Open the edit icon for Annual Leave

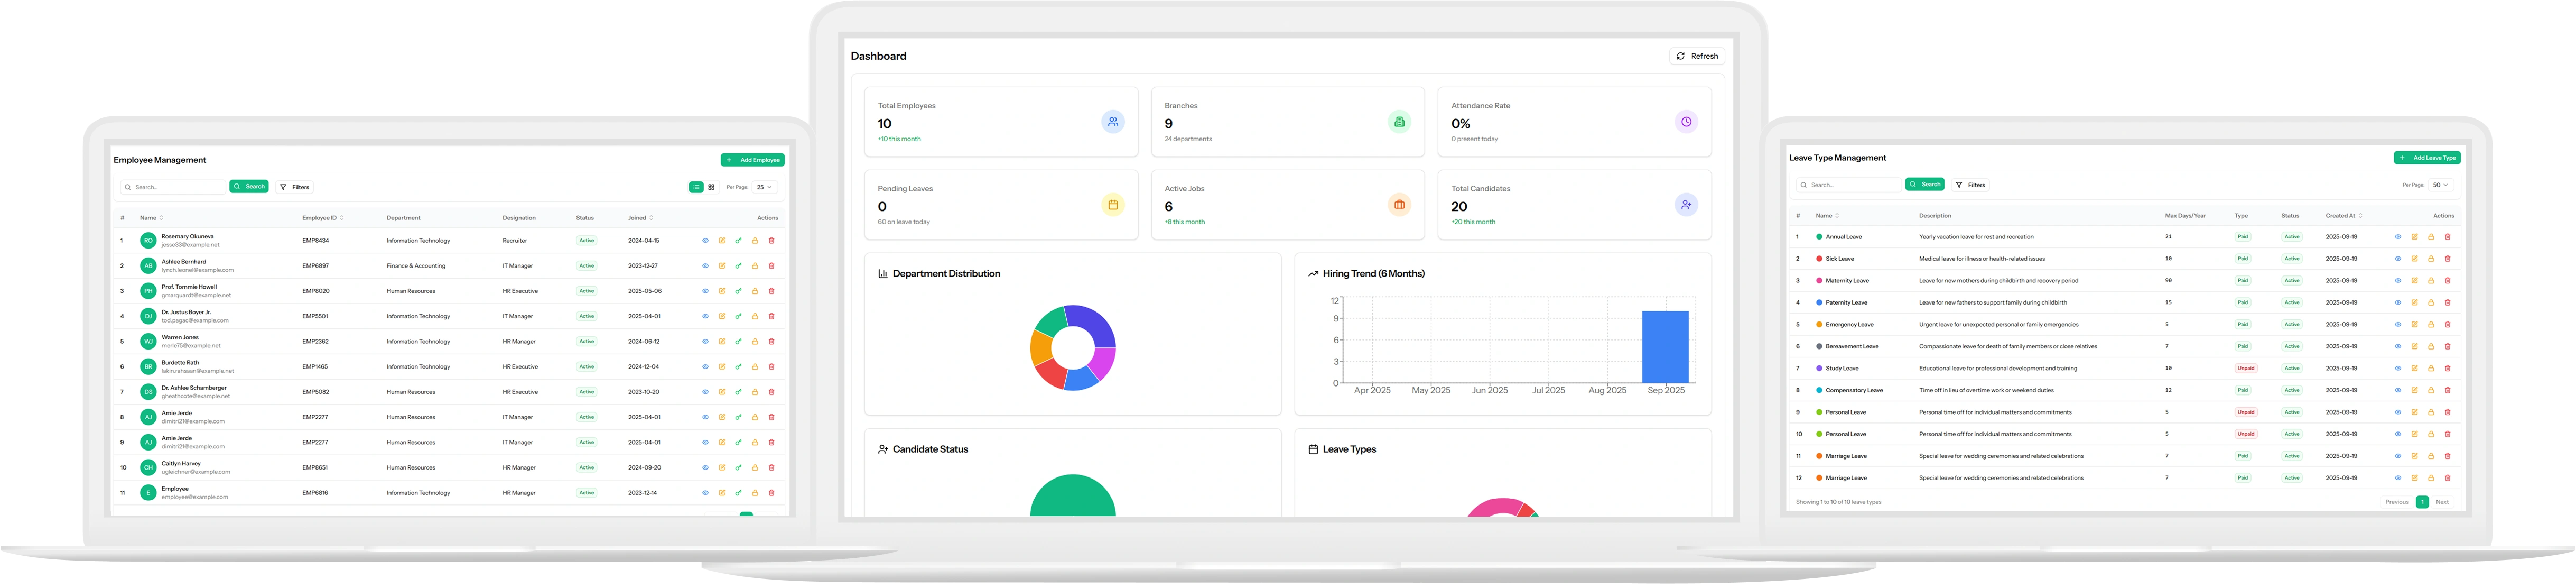(x=2414, y=236)
